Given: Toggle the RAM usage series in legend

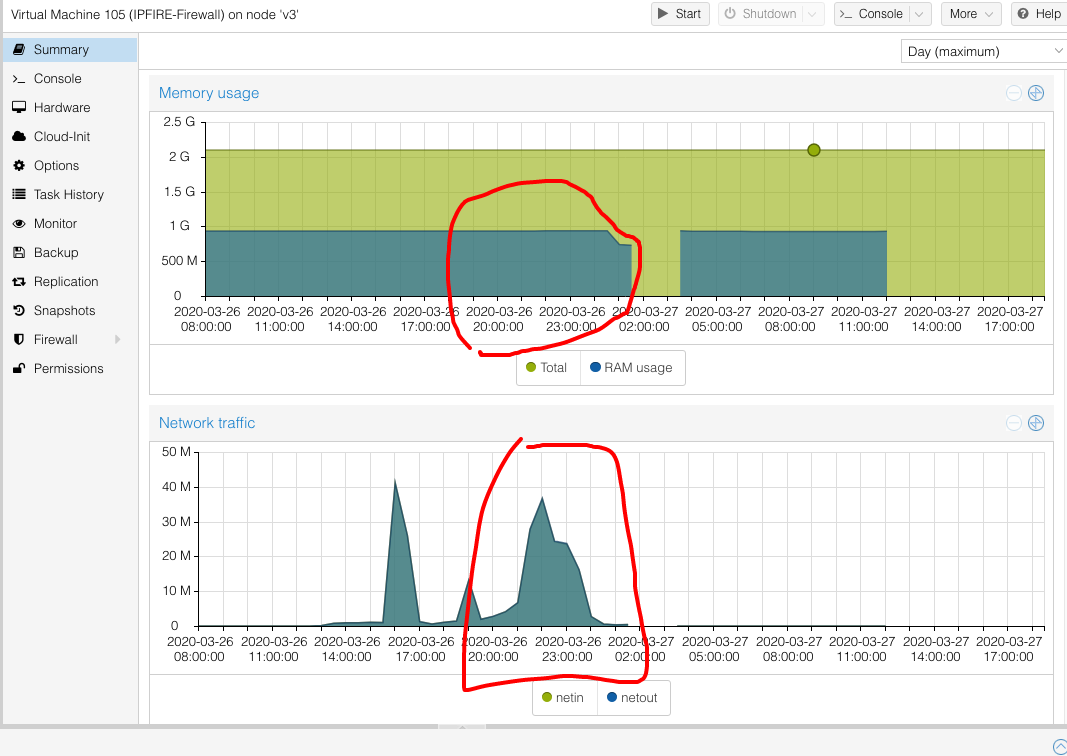Looking at the screenshot, I should pos(631,367).
